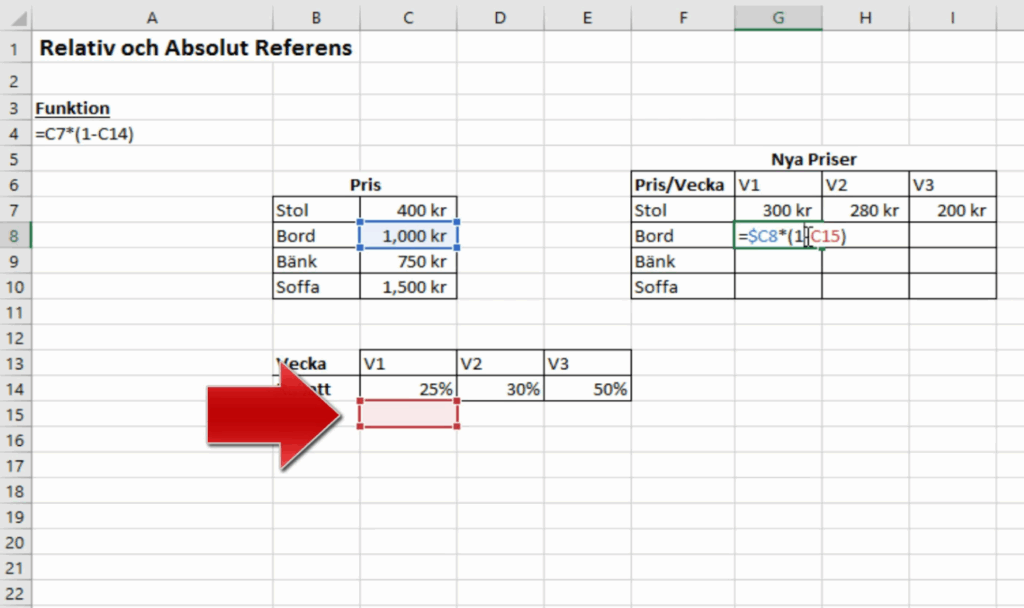The width and height of the screenshot is (1024, 608).
Task: Click the cell showing =C7*(1-C14)
Action: coord(85,134)
